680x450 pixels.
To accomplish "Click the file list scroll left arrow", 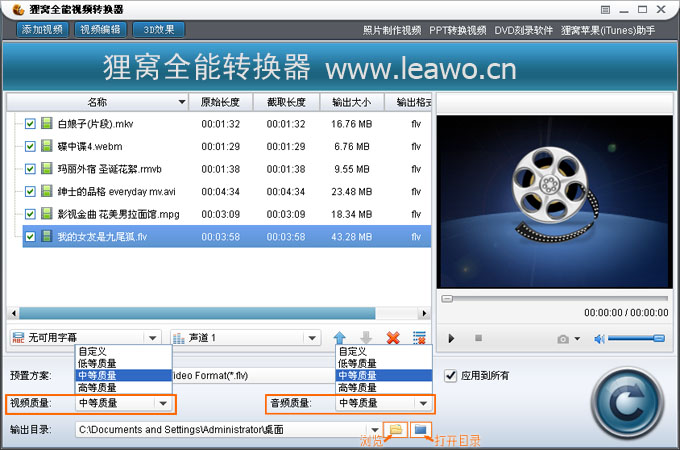I will 14,313.
